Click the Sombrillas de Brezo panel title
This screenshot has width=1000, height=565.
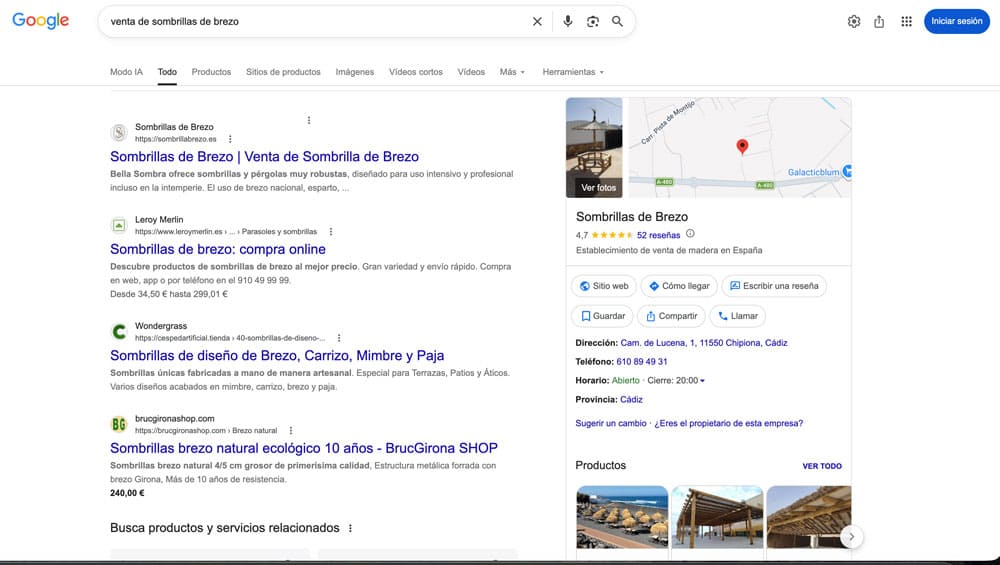tap(631, 217)
